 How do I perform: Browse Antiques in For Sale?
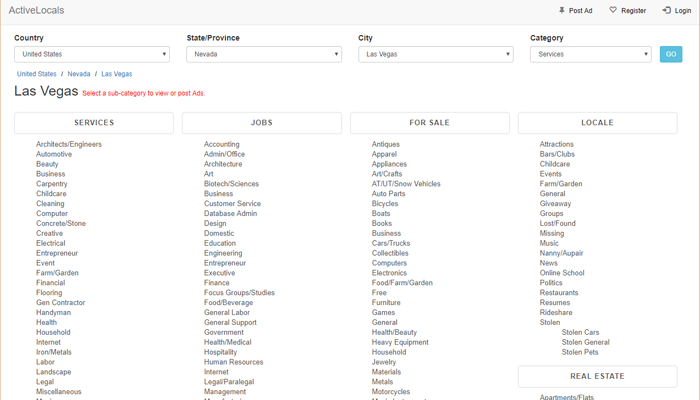click(x=386, y=144)
